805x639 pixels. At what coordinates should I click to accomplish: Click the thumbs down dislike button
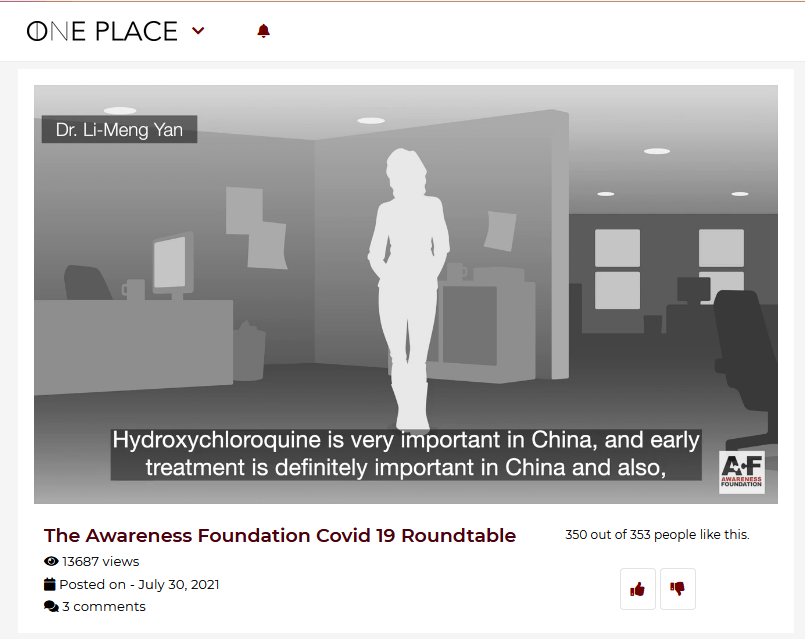pos(678,589)
